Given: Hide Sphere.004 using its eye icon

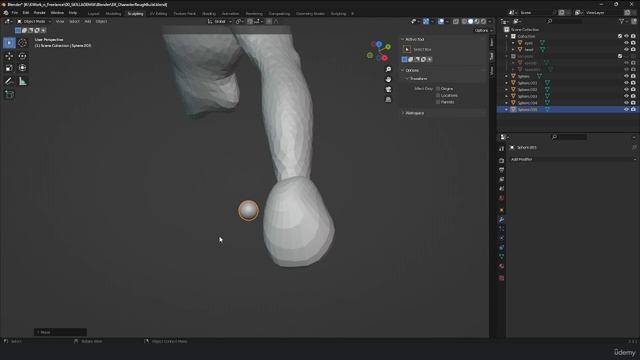Looking at the screenshot, I should click(627, 103).
